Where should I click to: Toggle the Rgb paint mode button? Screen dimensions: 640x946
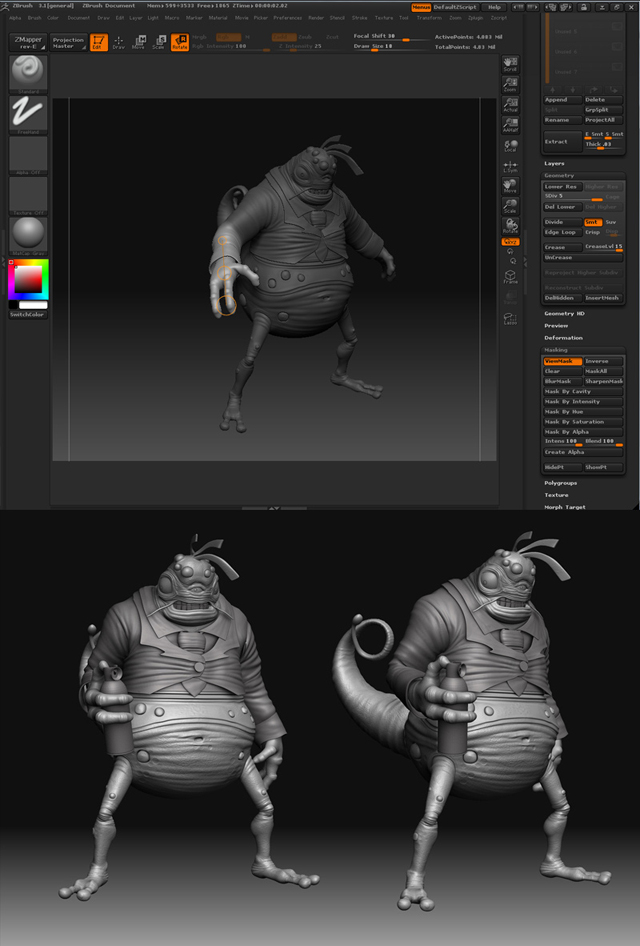point(228,37)
